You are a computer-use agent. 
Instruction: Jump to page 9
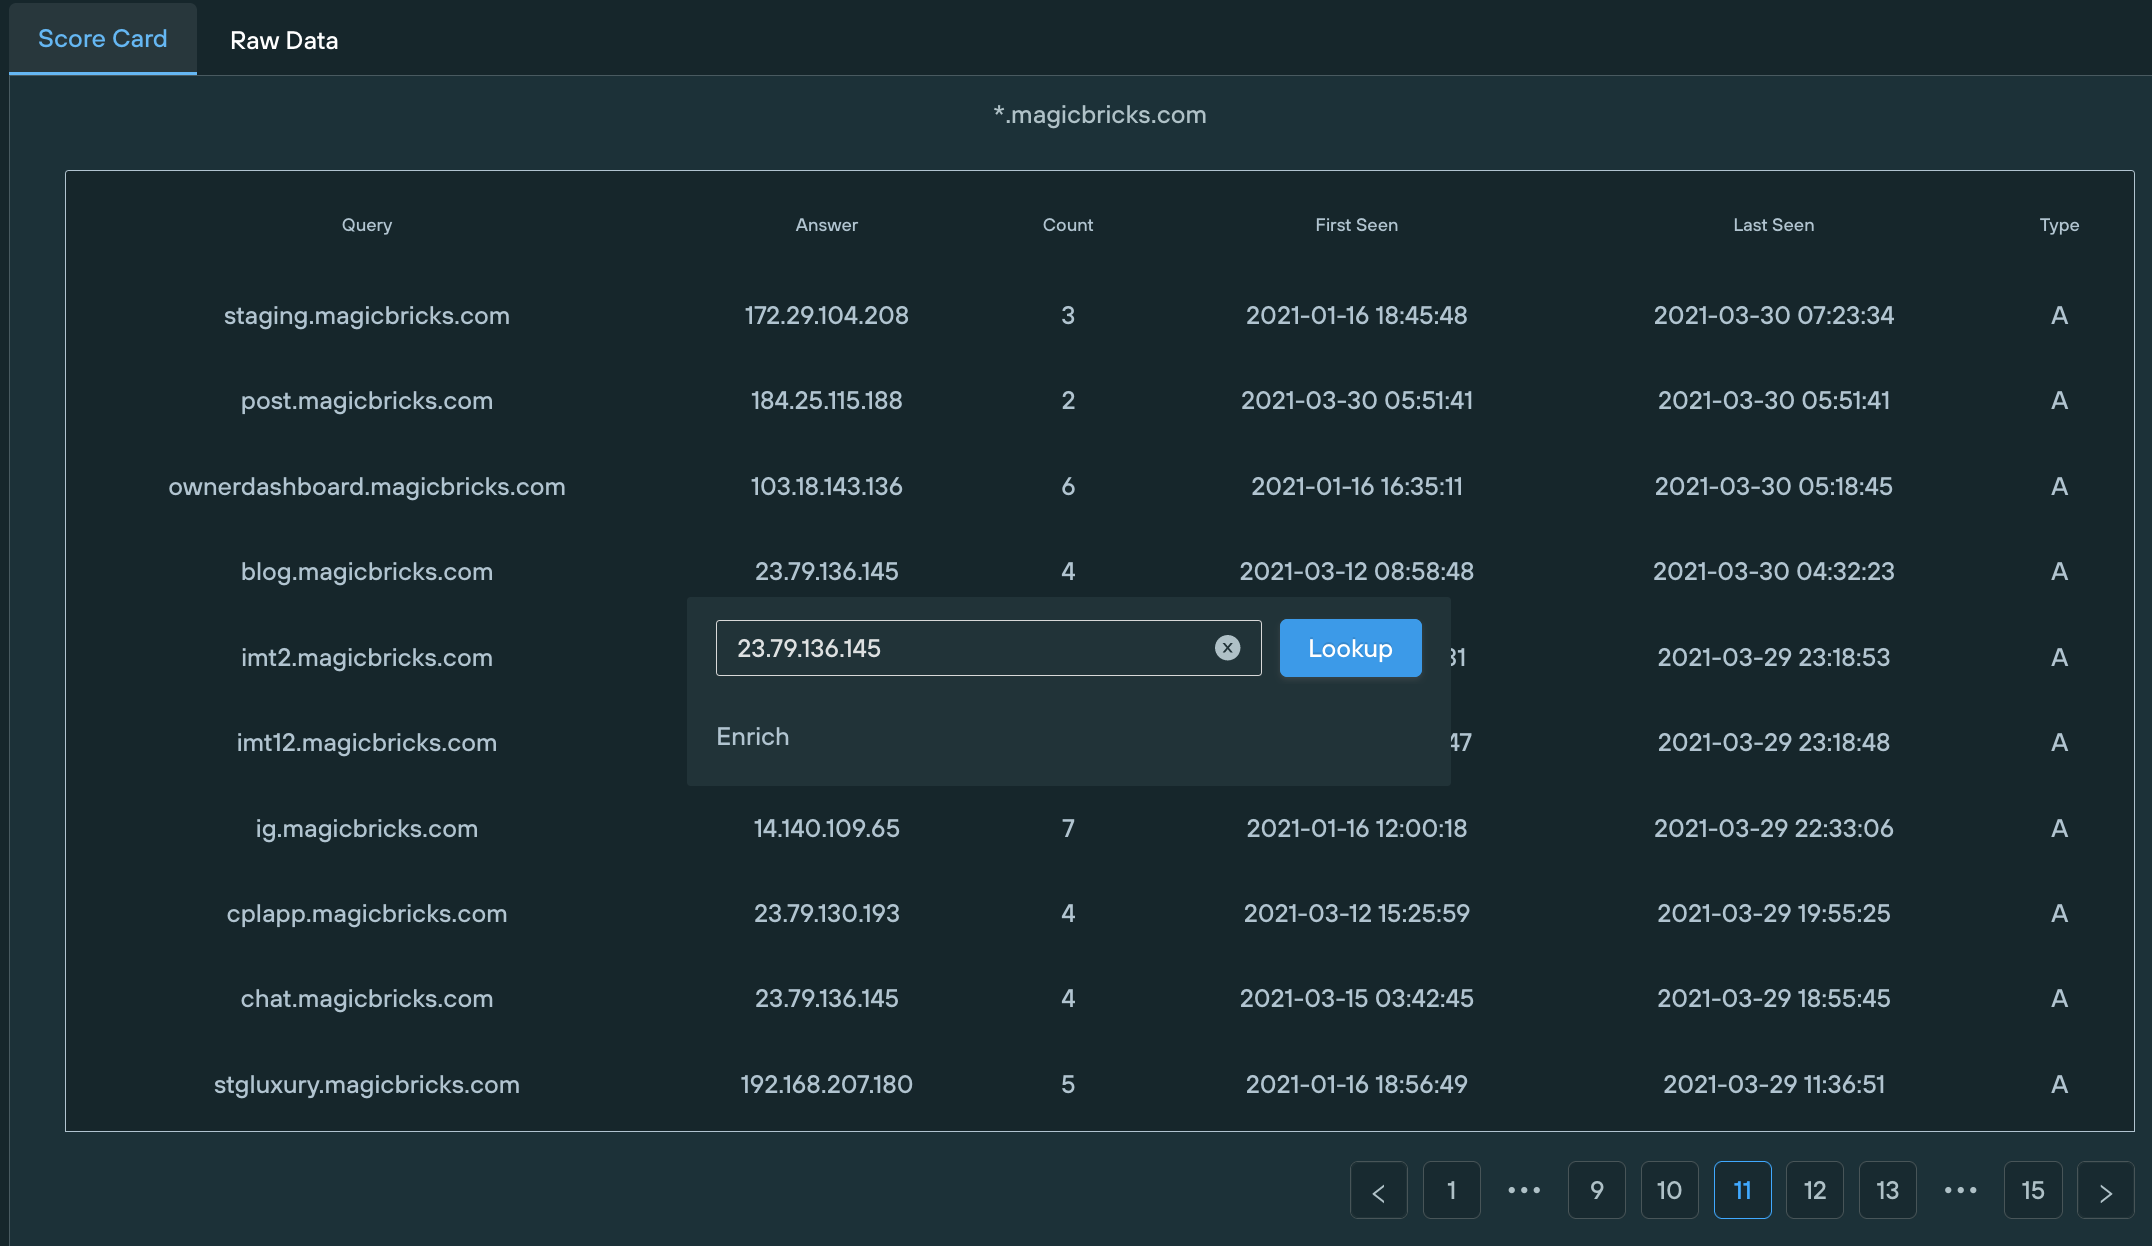click(1597, 1190)
